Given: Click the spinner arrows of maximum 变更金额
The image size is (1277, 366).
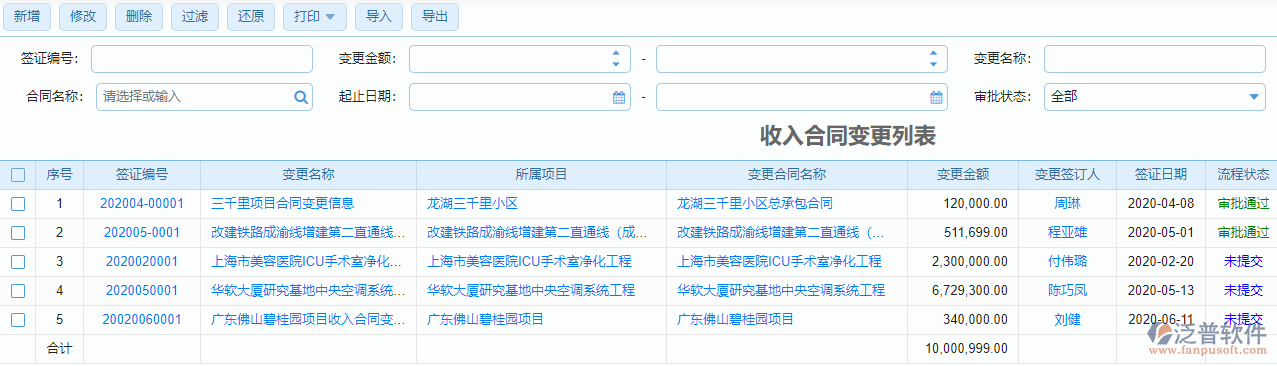Looking at the screenshot, I should coord(934,59).
